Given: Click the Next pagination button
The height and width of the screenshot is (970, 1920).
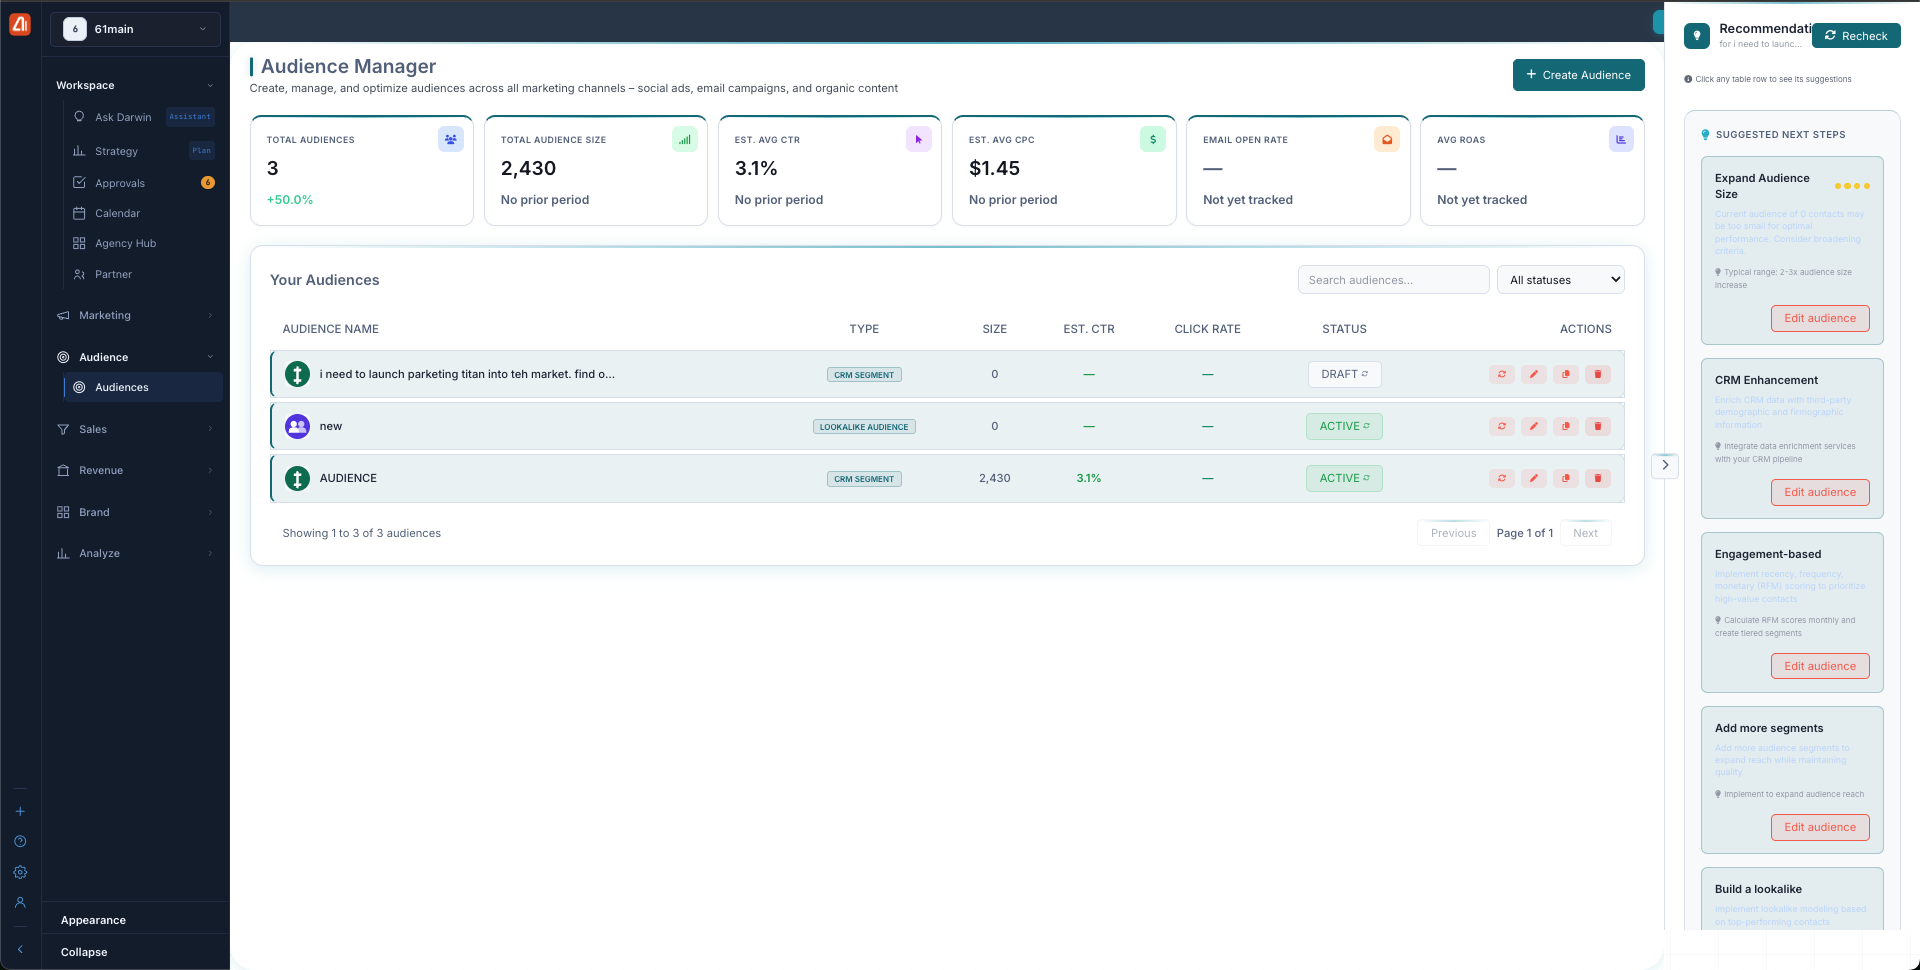Looking at the screenshot, I should (x=1585, y=533).
